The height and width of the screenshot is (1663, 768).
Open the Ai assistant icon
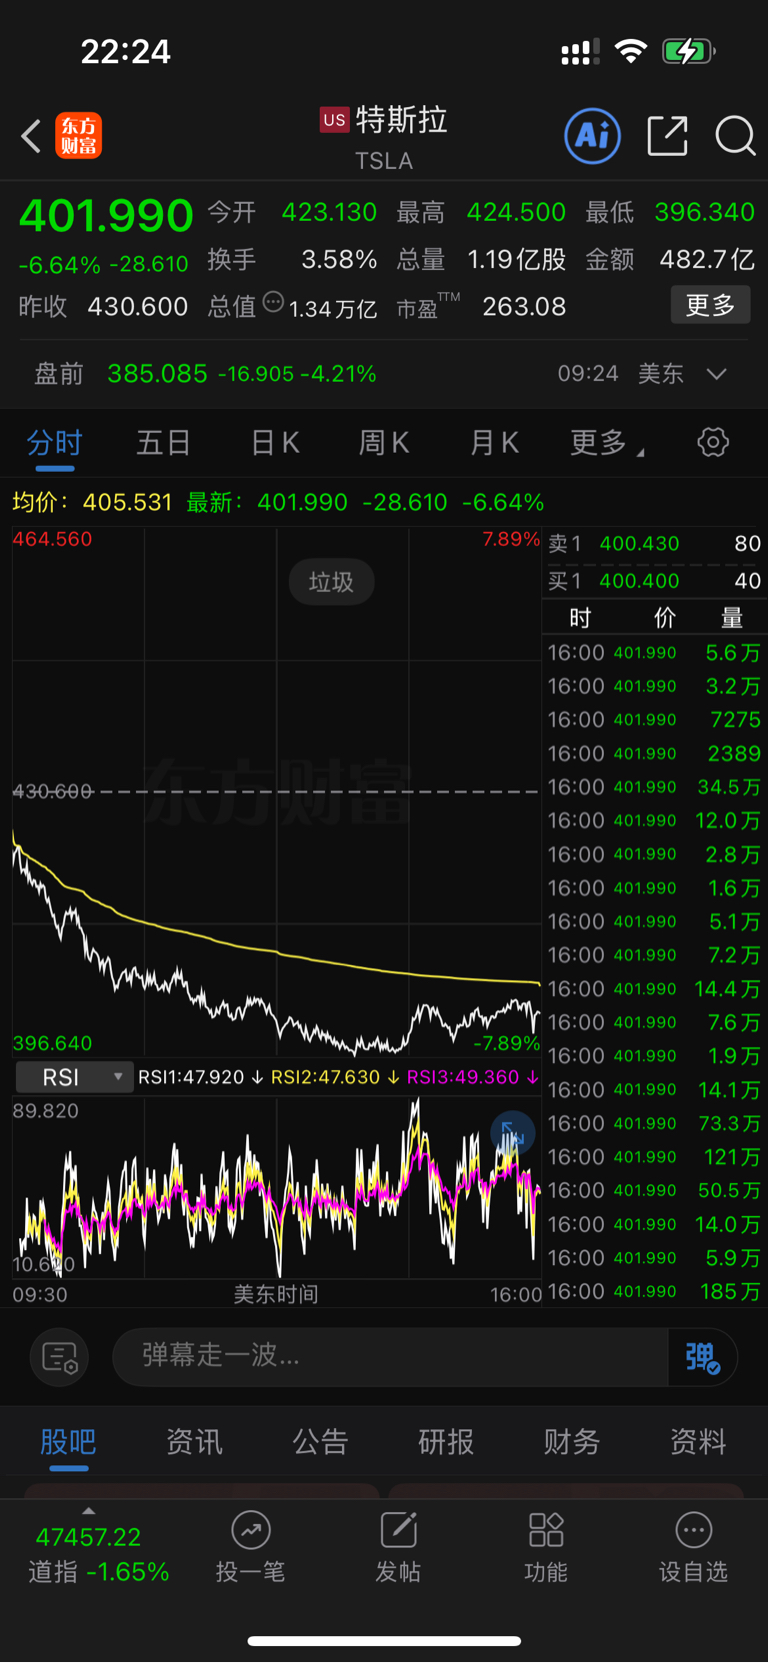(593, 136)
